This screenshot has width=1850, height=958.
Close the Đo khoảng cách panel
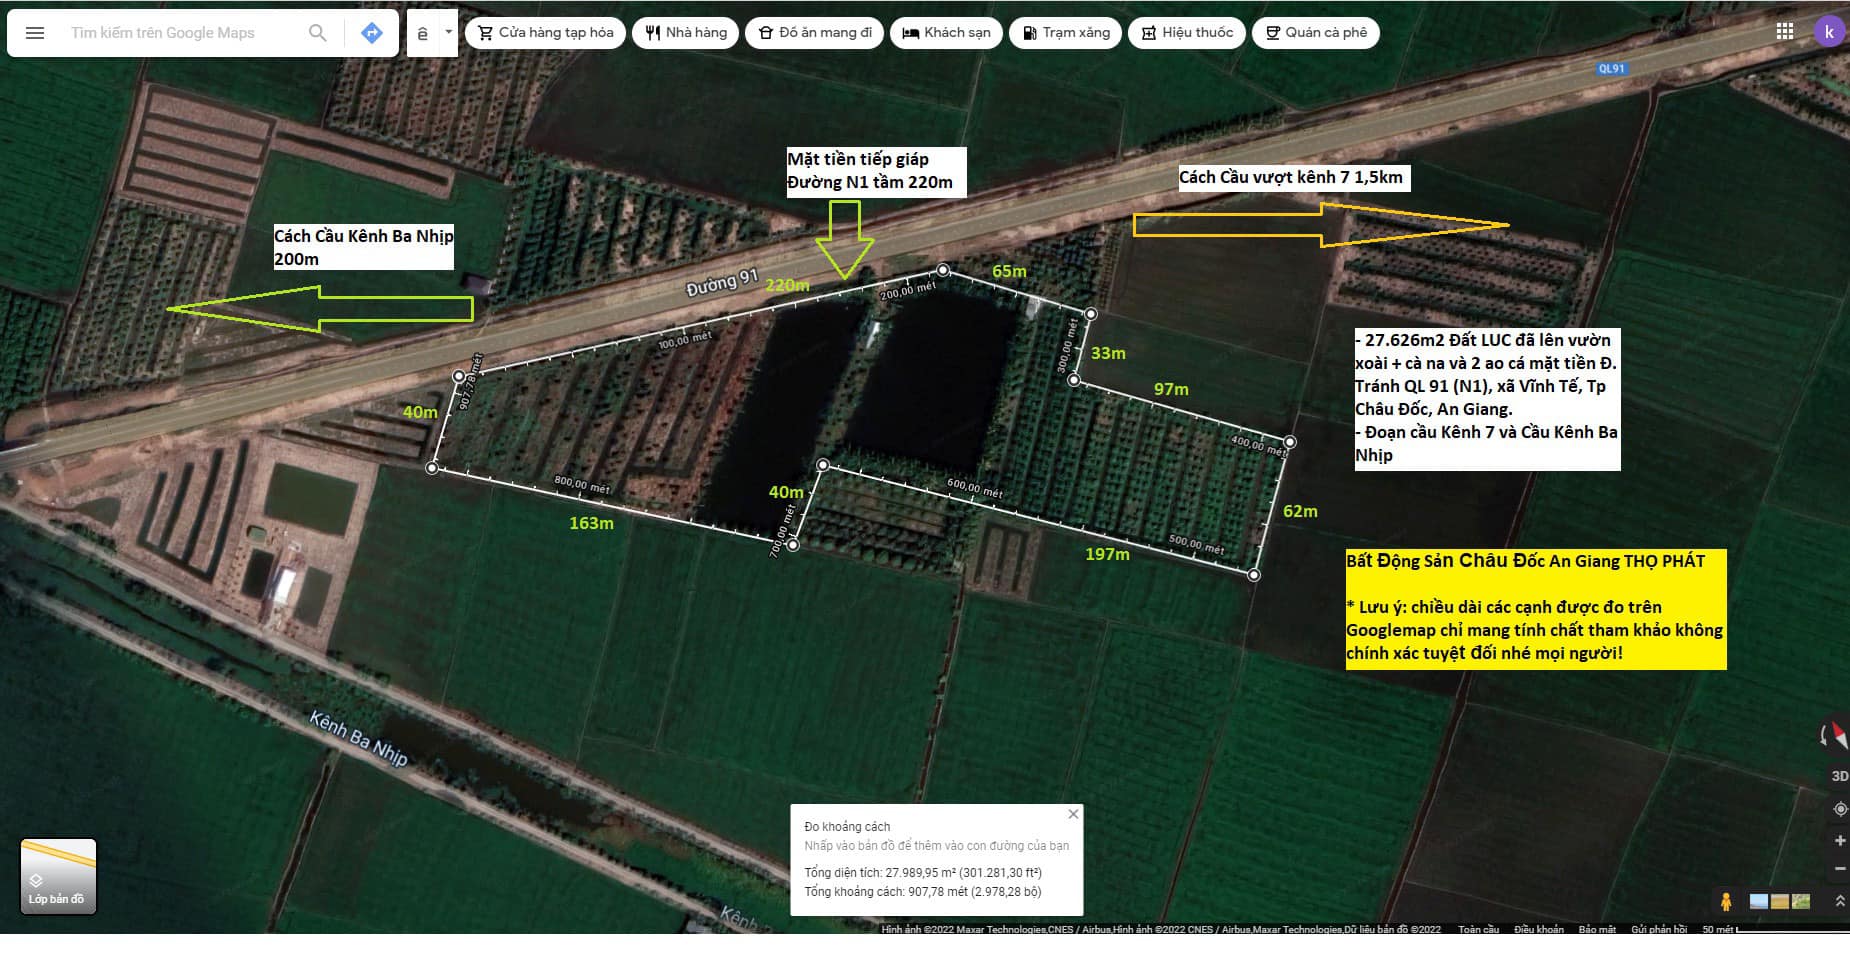click(1073, 814)
